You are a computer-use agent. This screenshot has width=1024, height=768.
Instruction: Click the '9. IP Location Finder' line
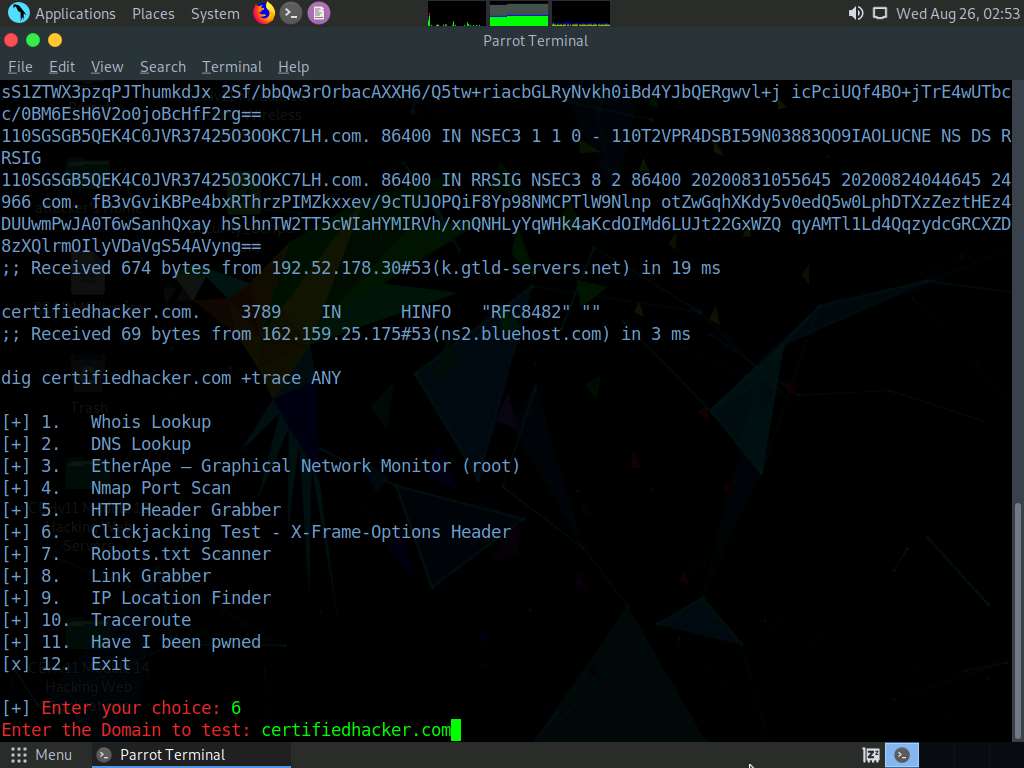click(x=136, y=598)
